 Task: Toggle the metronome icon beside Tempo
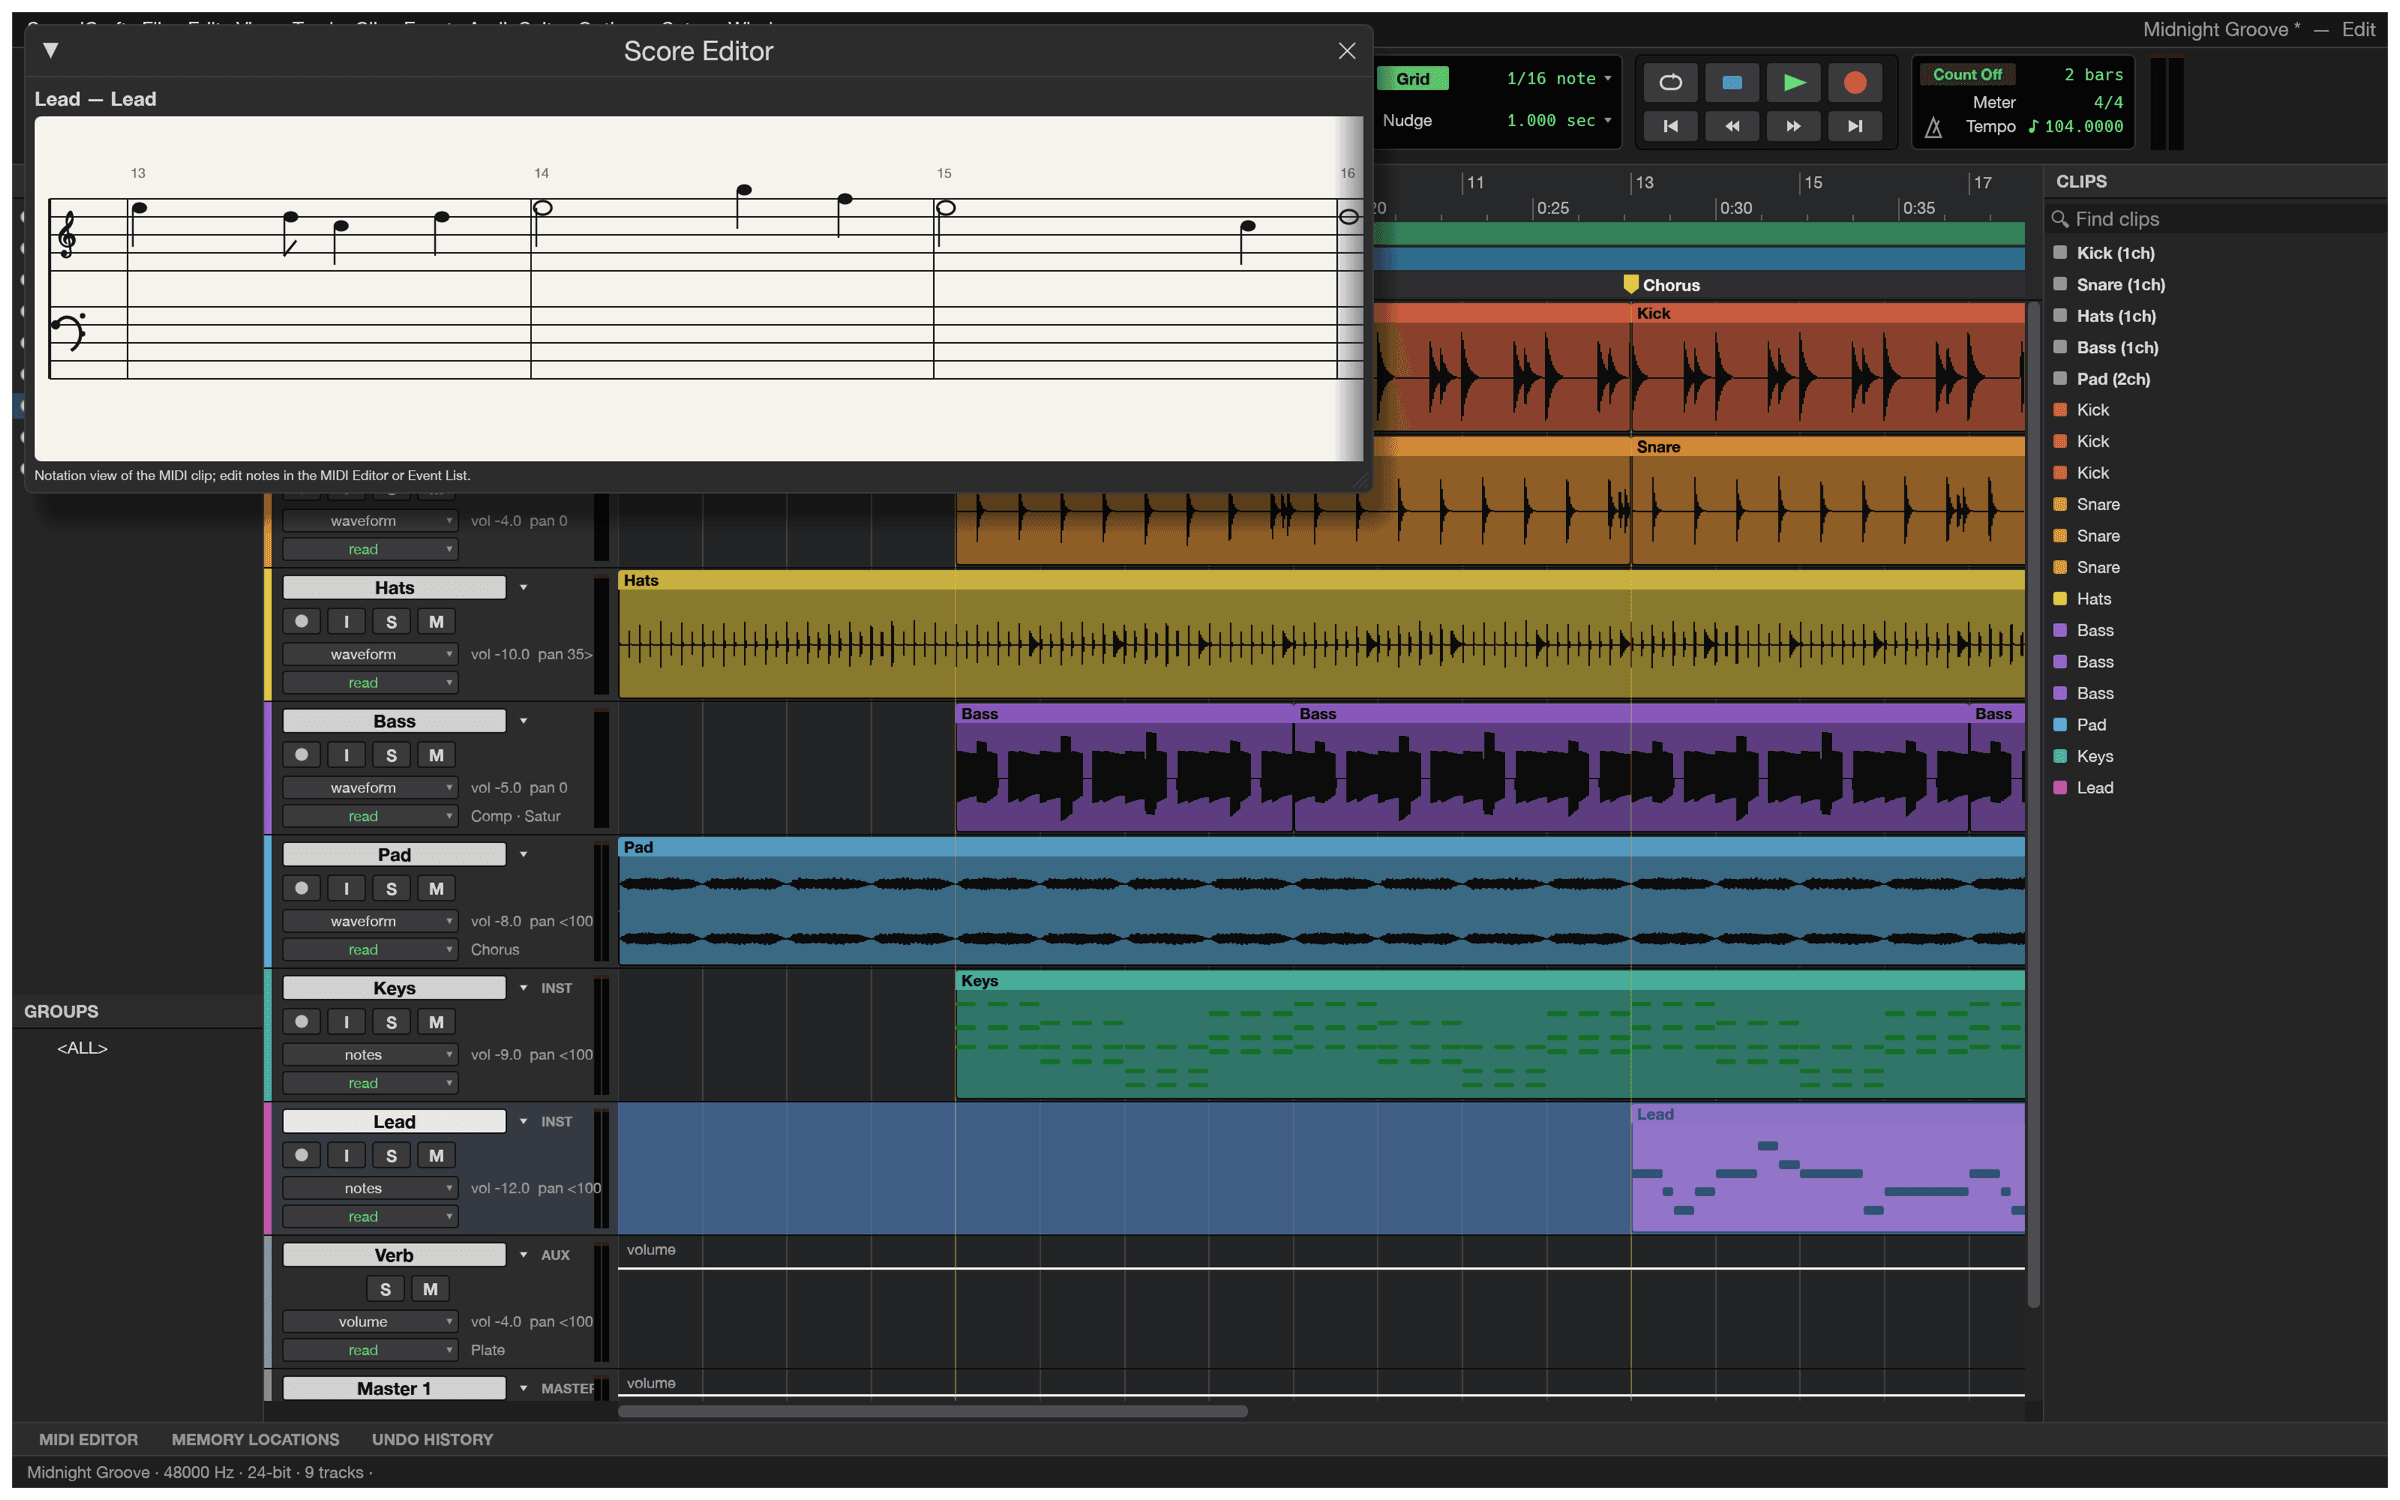tap(1933, 127)
